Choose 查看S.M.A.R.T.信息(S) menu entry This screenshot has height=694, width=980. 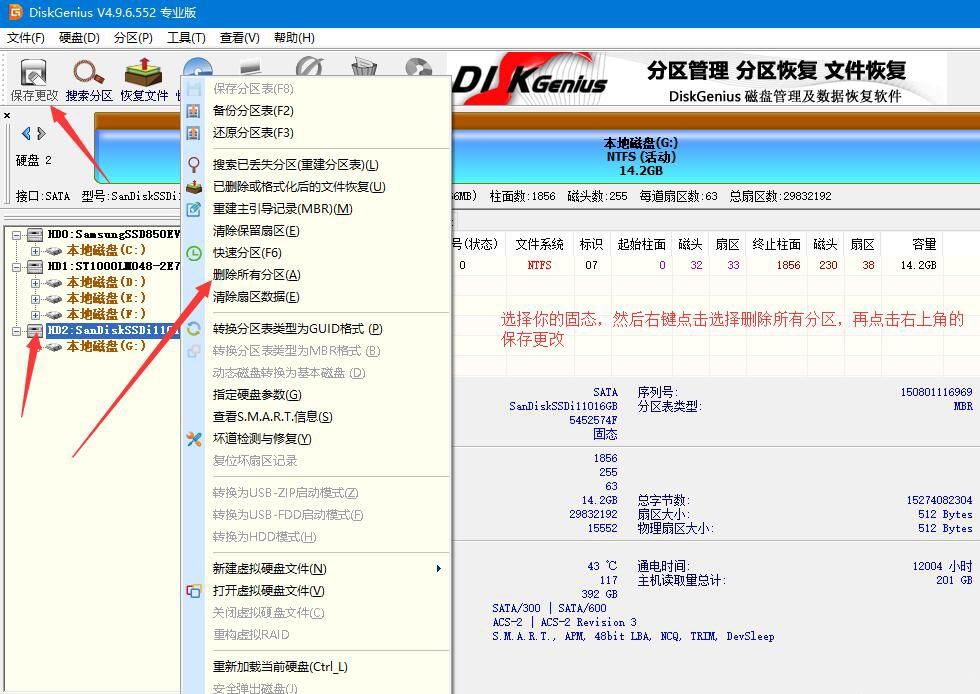[272, 417]
